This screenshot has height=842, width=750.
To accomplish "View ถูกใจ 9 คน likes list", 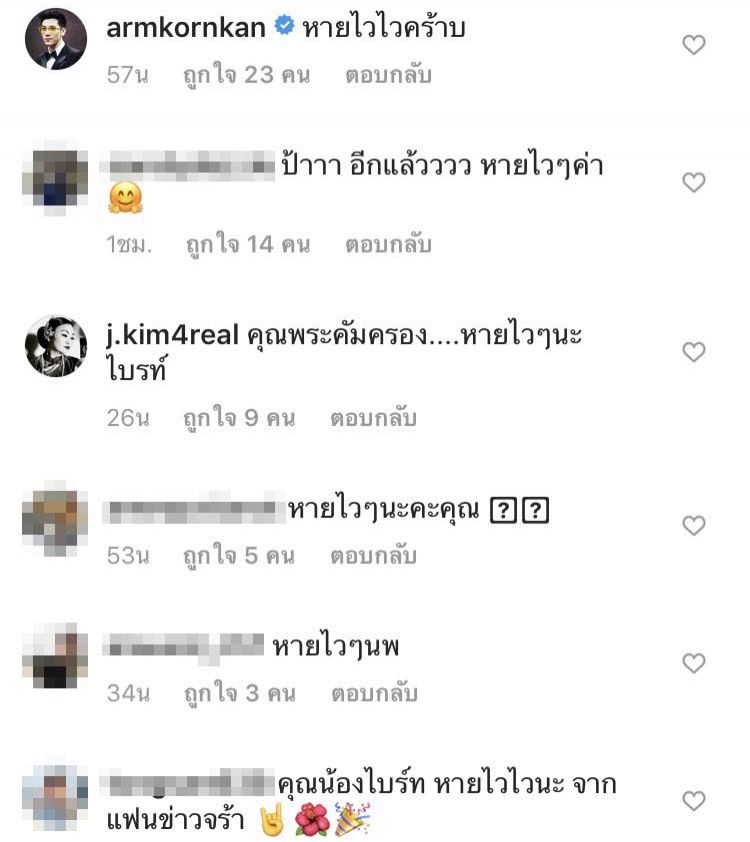I will pyautogui.click(x=239, y=418).
